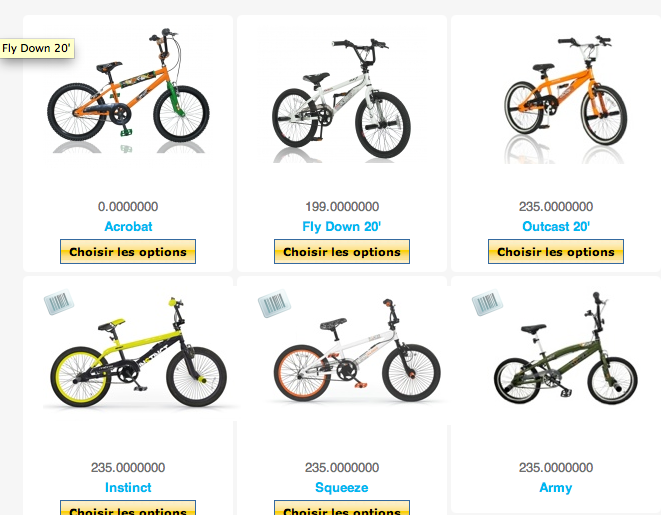Click the barcode icon on Army card
The height and width of the screenshot is (515, 661).
point(486,302)
